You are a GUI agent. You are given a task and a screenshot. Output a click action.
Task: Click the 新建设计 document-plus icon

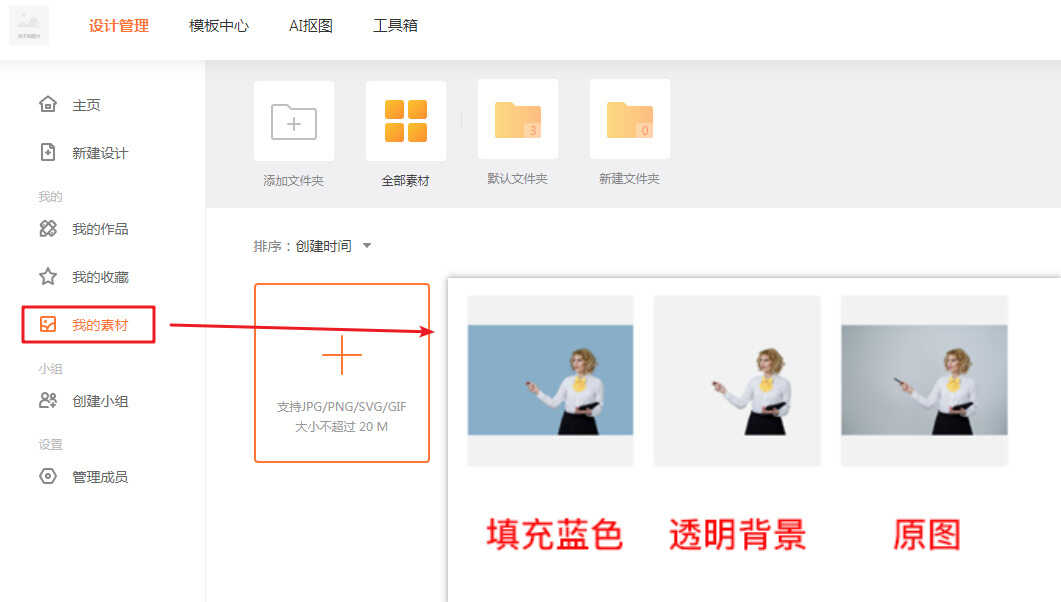pyautogui.click(x=48, y=152)
